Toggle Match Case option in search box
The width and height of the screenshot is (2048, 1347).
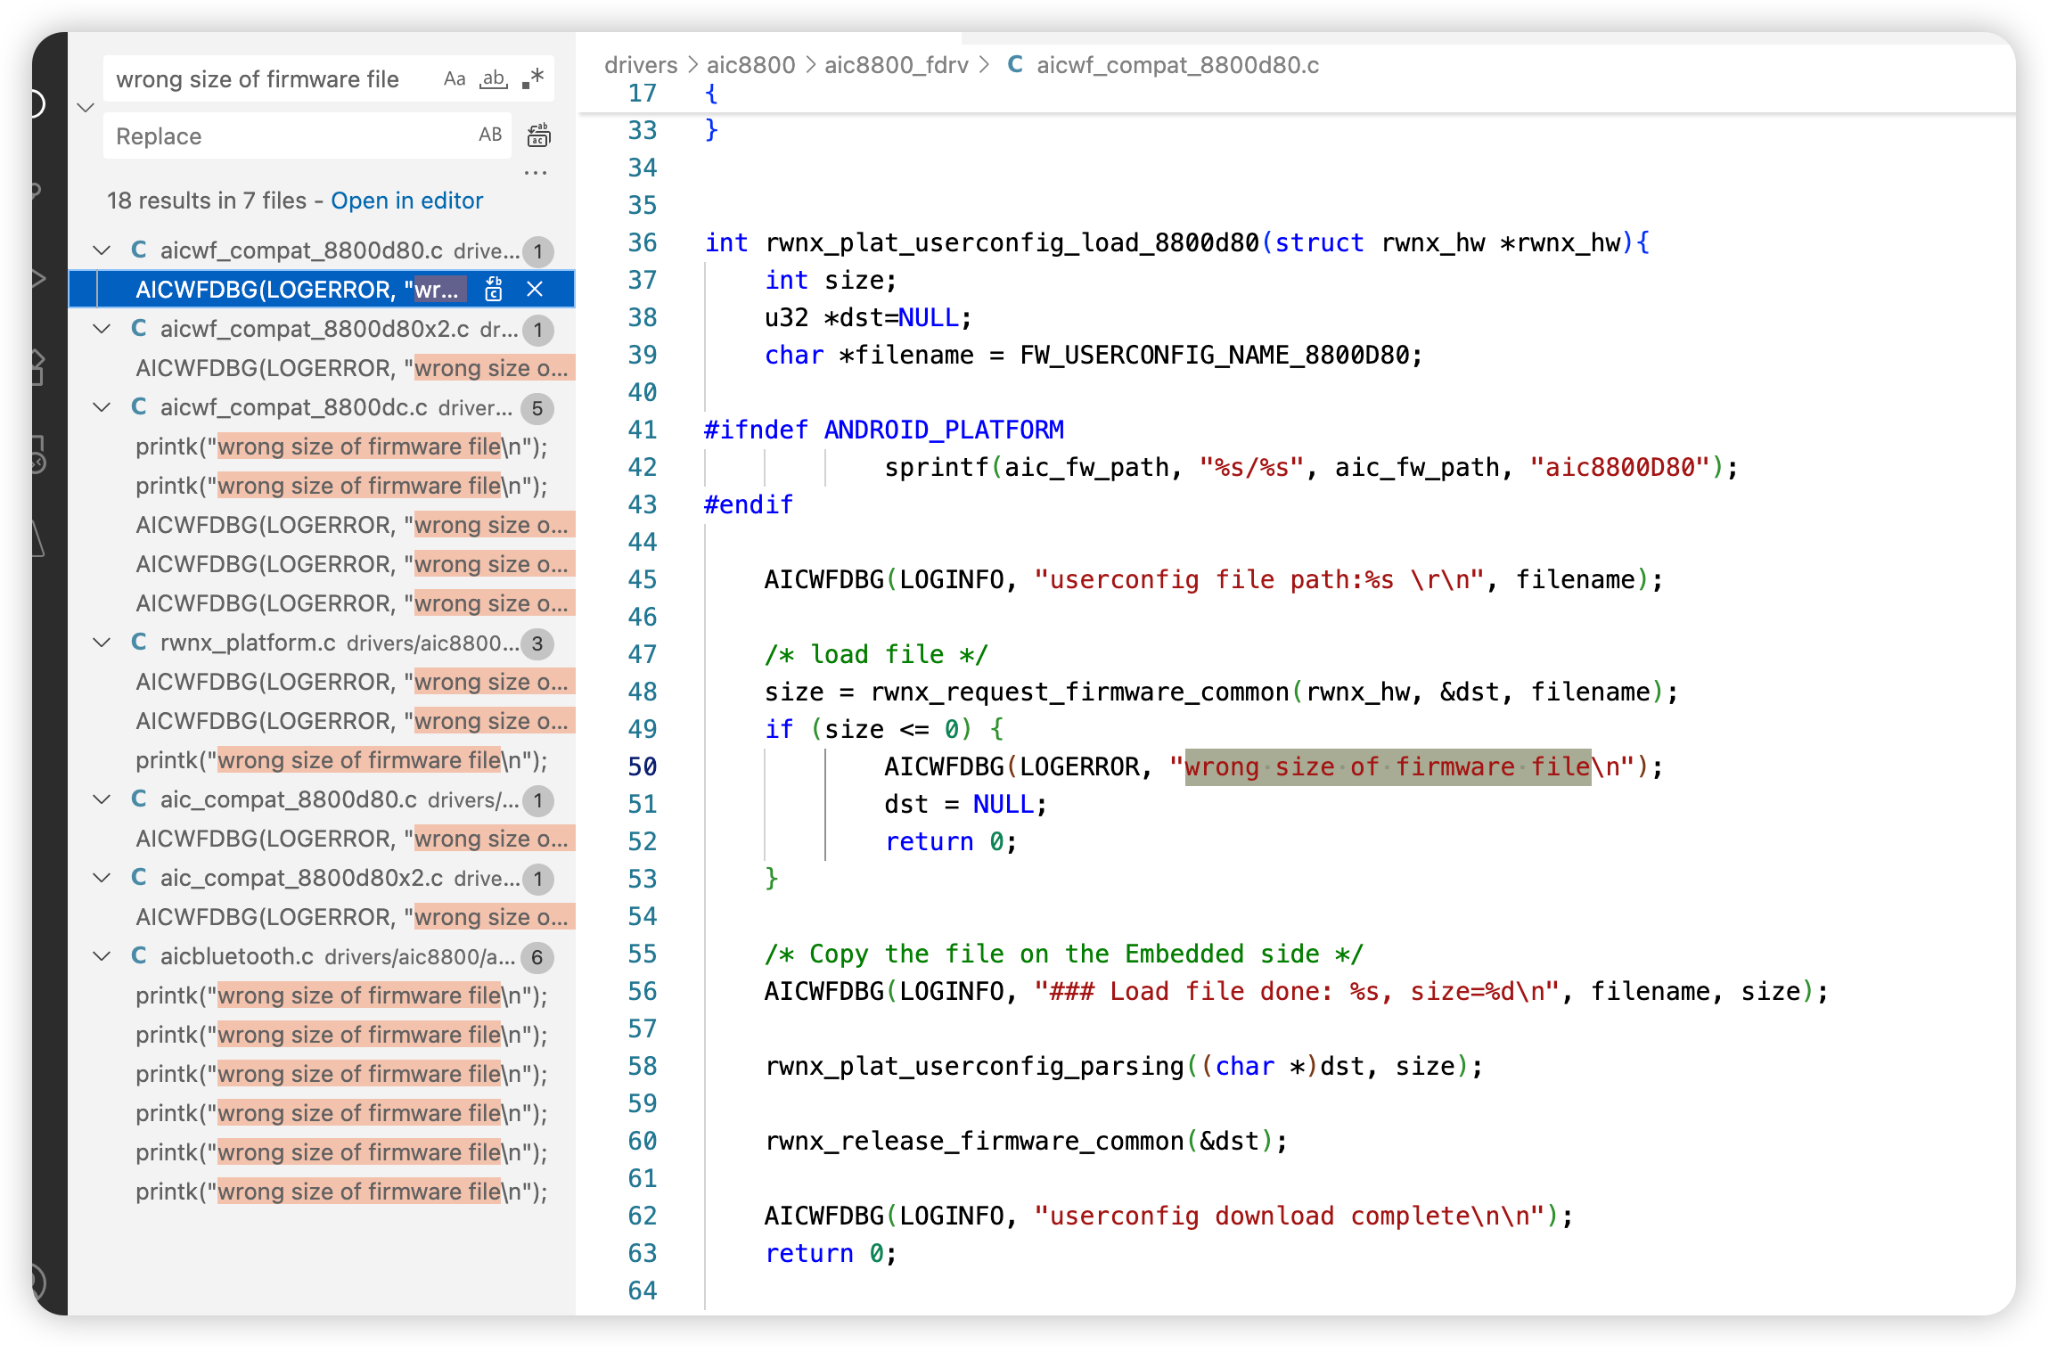point(455,79)
